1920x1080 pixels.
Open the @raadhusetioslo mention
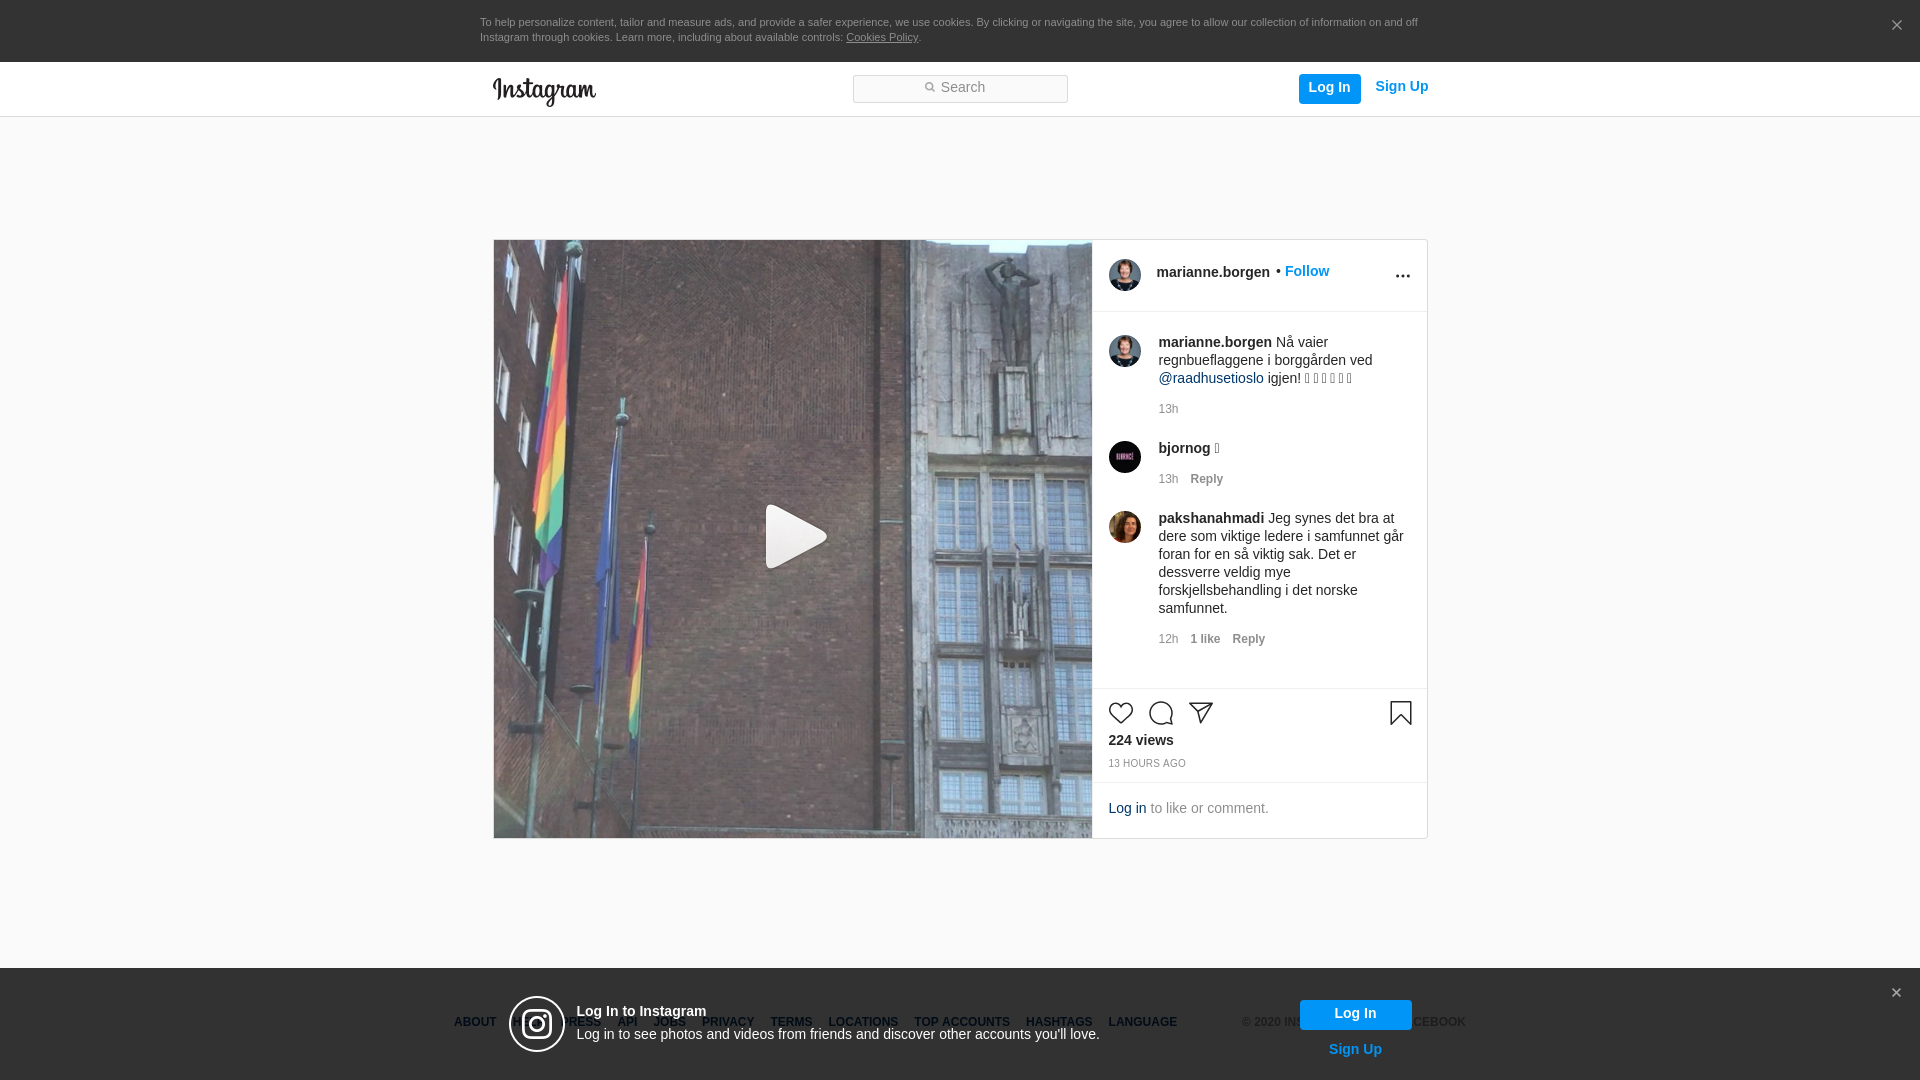[1210, 378]
